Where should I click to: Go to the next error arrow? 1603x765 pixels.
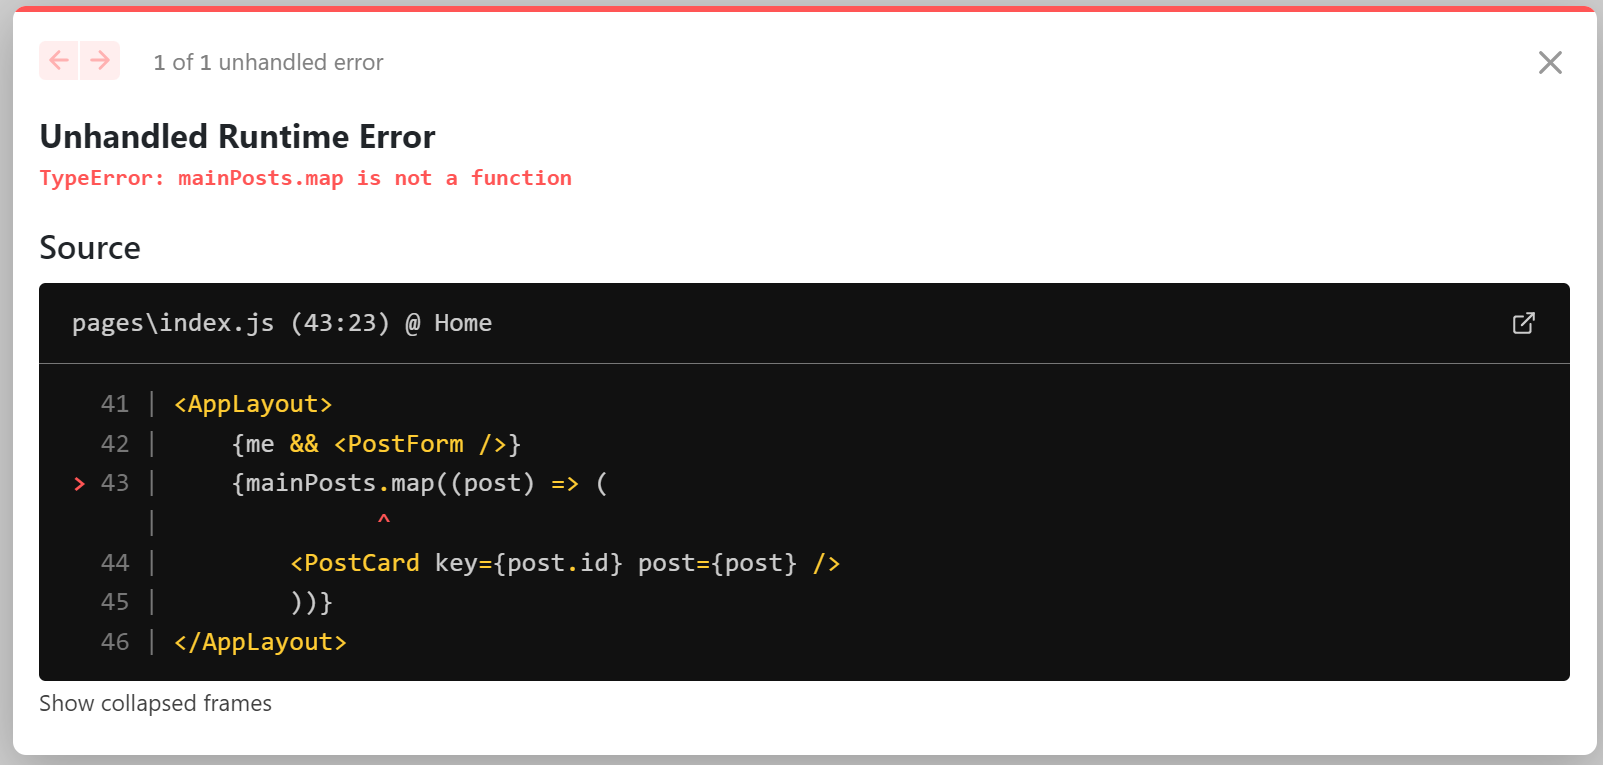pyautogui.click(x=100, y=61)
